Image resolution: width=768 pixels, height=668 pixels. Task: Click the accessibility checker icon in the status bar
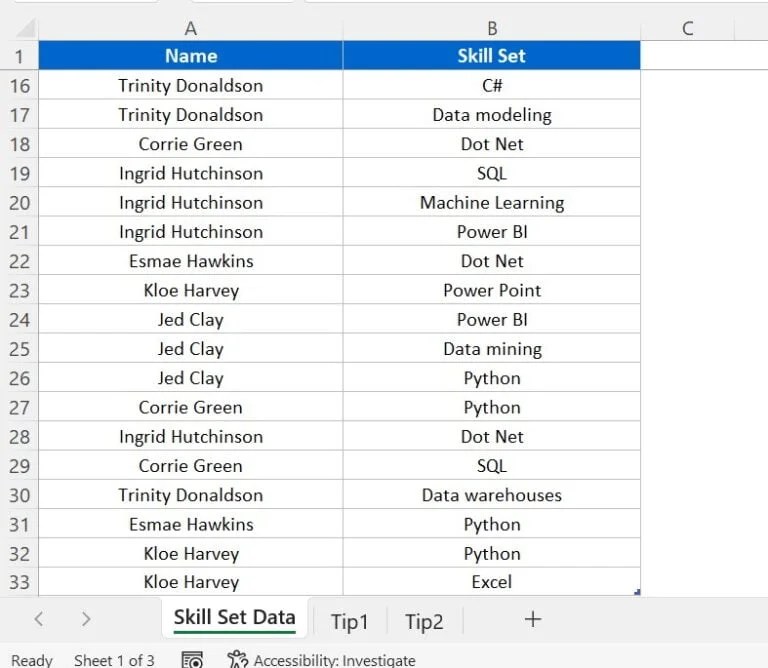point(238,659)
